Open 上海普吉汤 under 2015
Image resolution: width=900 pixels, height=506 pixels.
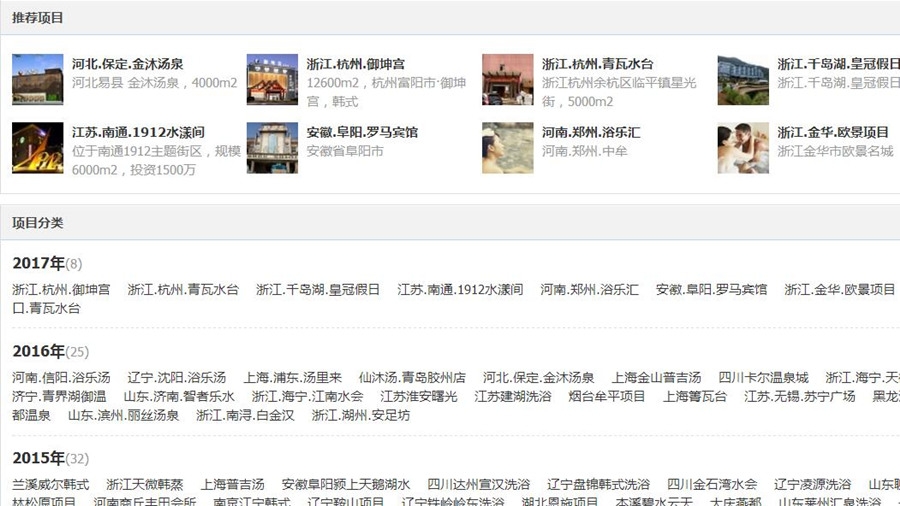coord(232,484)
